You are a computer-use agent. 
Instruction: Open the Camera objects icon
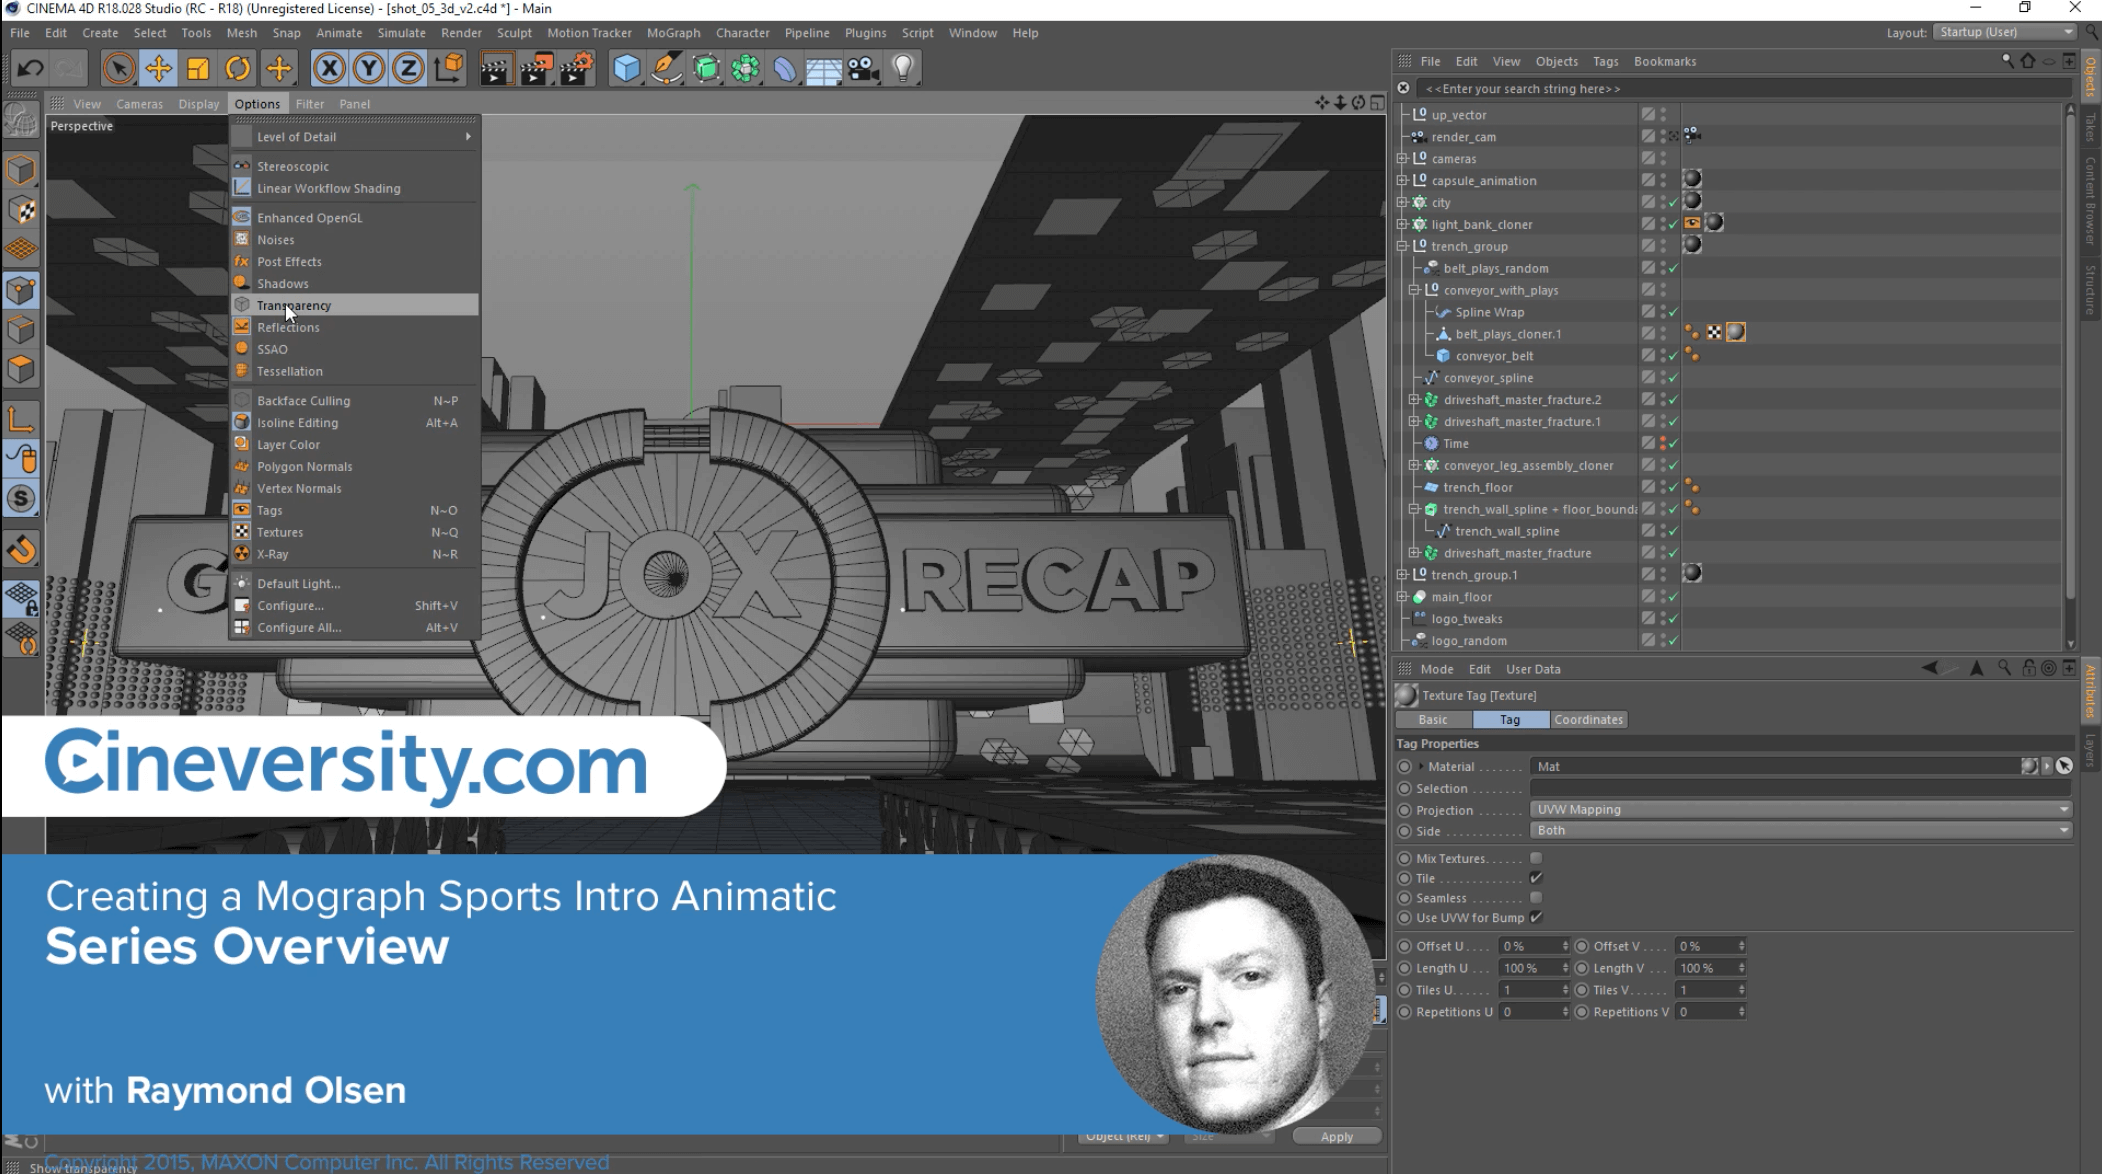point(862,69)
